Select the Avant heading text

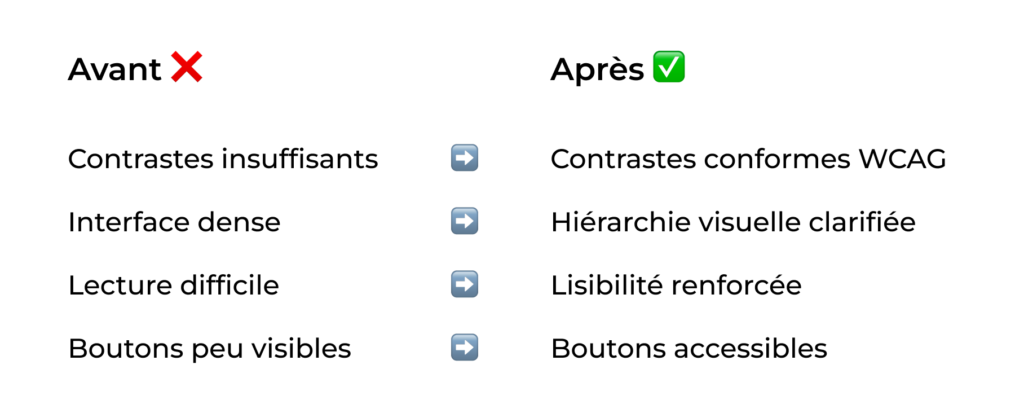pos(114,70)
